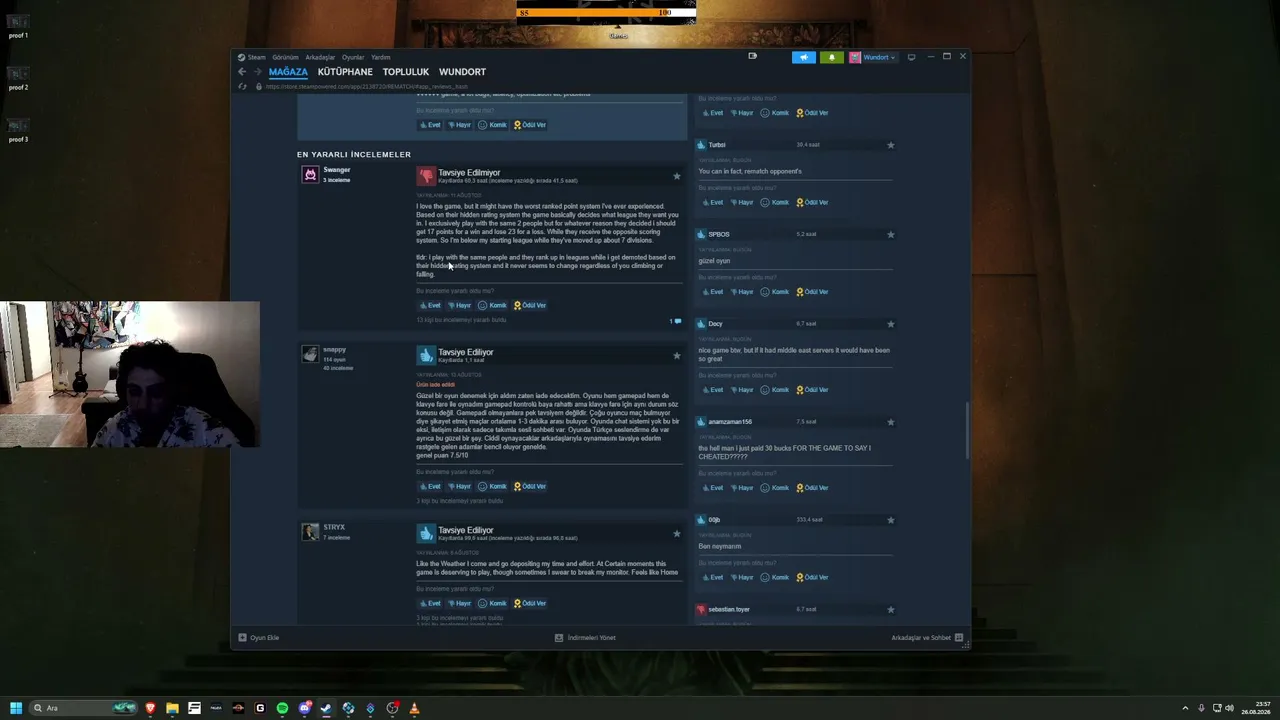Star the Docy review
The height and width of the screenshot is (720, 1280).
tap(891, 324)
